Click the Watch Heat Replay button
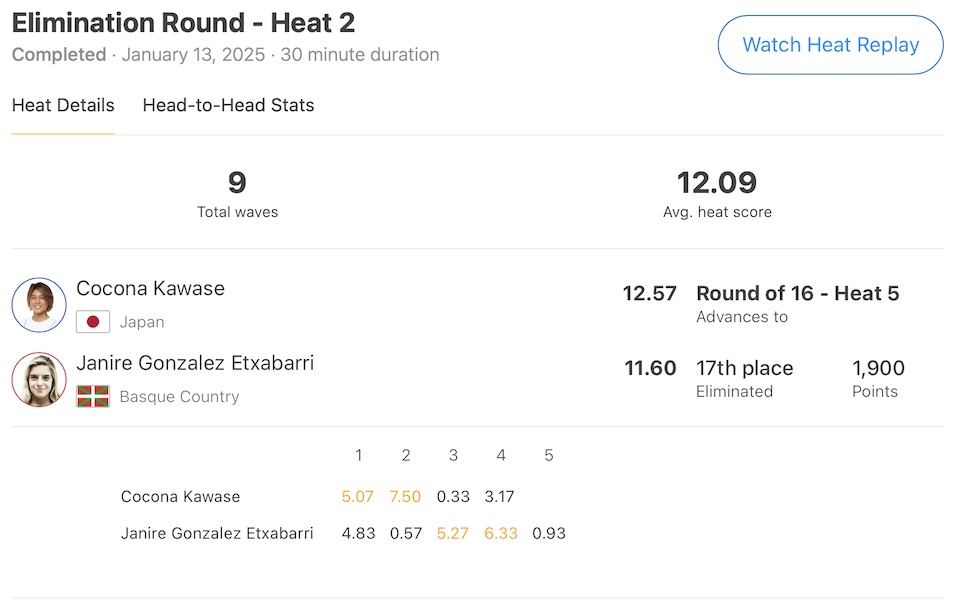This screenshot has height=610, width=960. pos(830,45)
